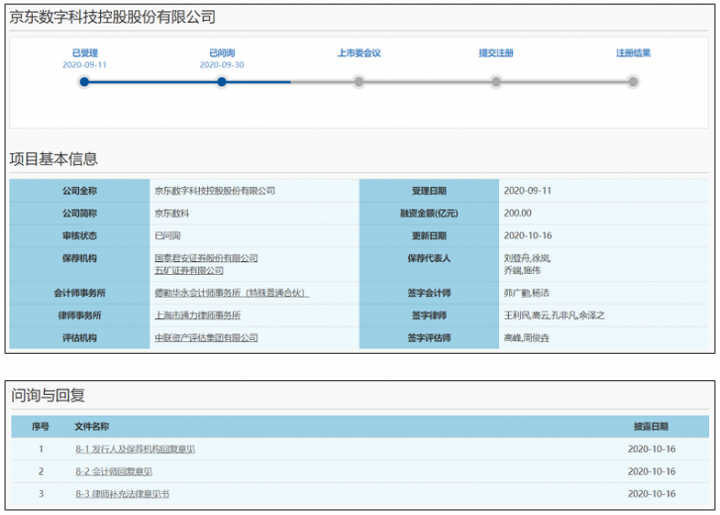
Task: Click the 注册结果 timeline dot
Action: coord(633,82)
